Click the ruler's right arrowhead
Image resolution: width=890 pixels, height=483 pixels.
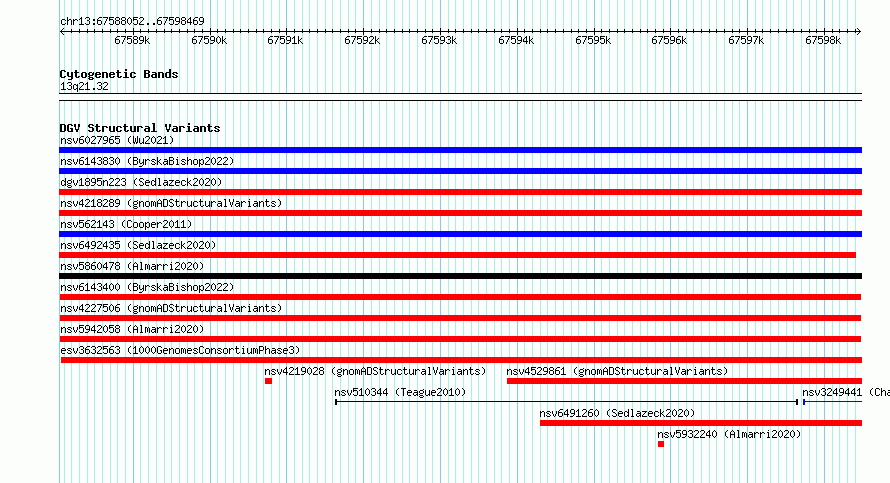pyautogui.click(x=859, y=32)
